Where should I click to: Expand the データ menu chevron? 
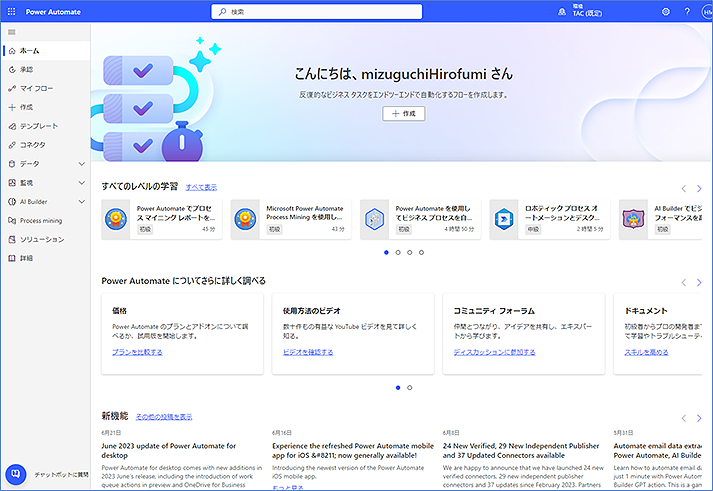[x=82, y=164]
